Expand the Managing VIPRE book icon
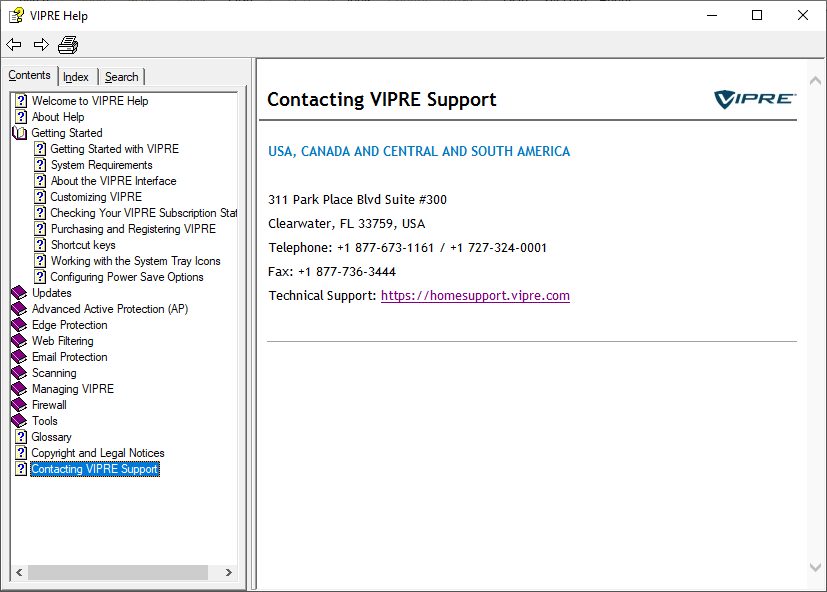 pyautogui.click(x=19, y=389)
